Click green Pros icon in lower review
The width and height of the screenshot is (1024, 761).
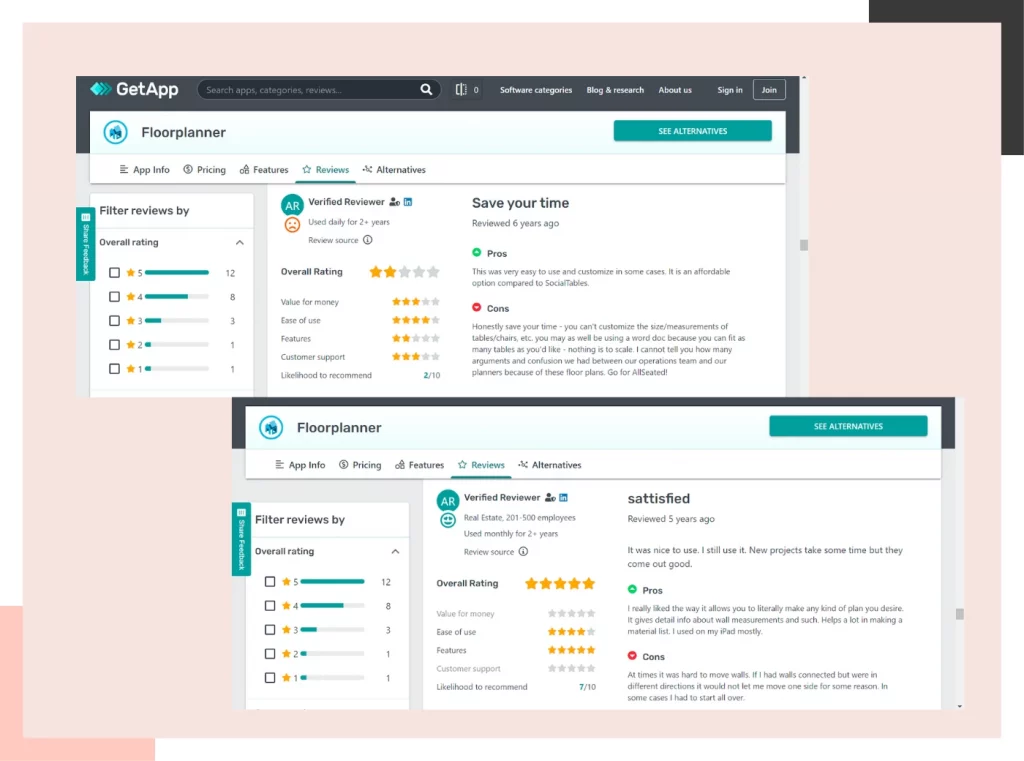(632, 589)
